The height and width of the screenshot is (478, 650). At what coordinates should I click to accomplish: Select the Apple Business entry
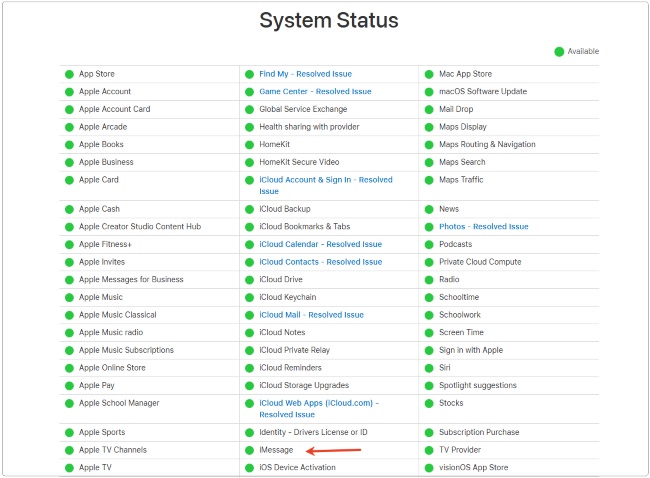(x=107, y=162)
